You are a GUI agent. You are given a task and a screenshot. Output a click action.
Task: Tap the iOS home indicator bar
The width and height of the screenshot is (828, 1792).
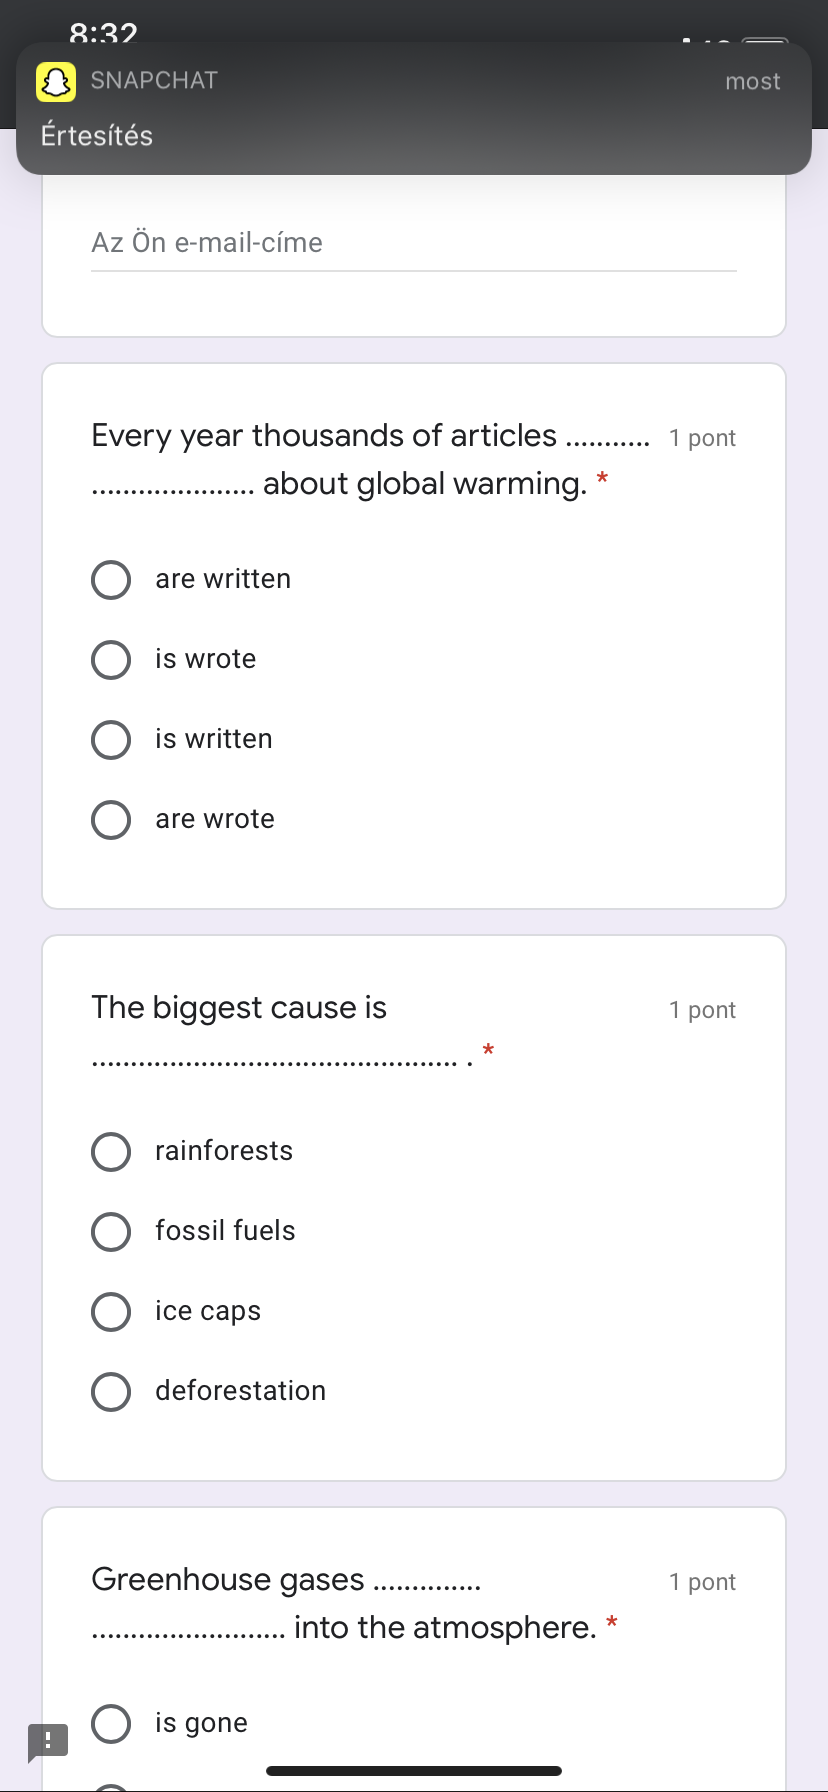click(413, 1771)
